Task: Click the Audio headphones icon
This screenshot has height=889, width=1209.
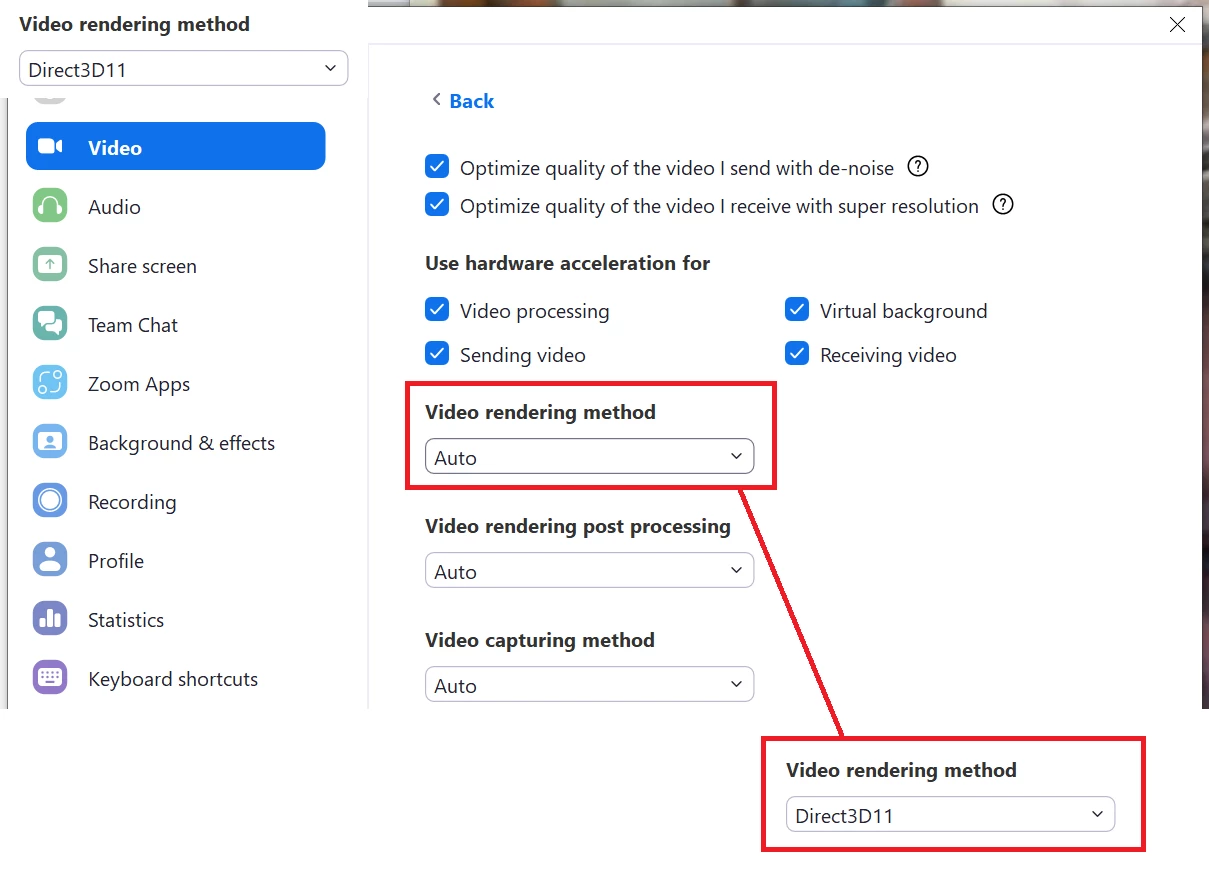Action: point(50,206)
